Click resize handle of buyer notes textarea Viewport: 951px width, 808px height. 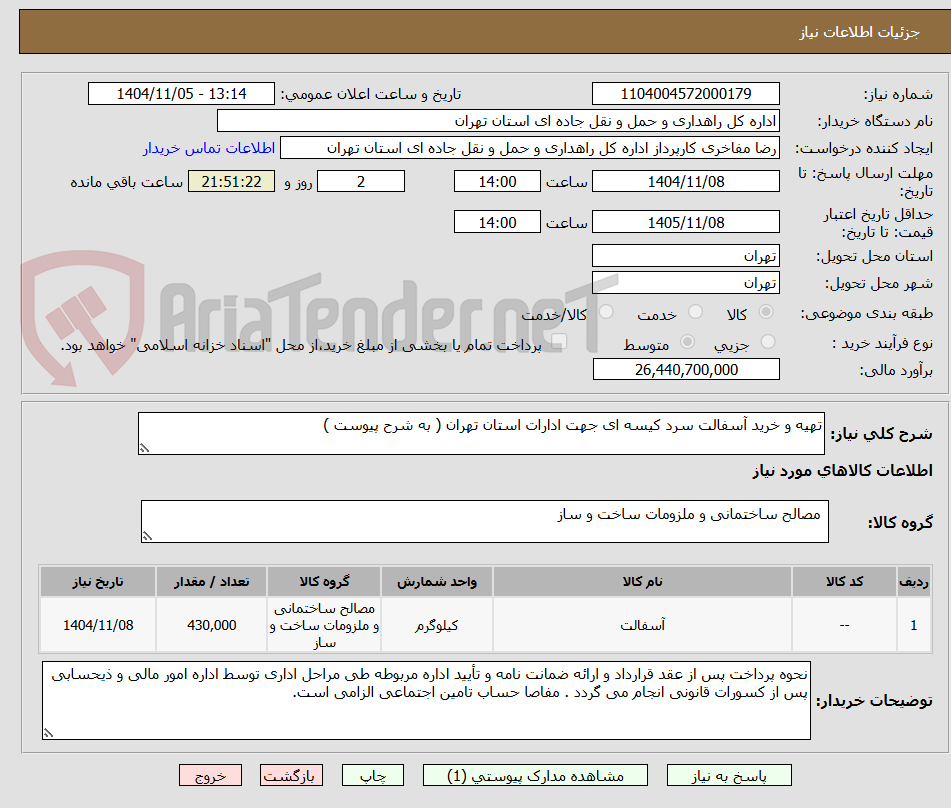(49, 733)
